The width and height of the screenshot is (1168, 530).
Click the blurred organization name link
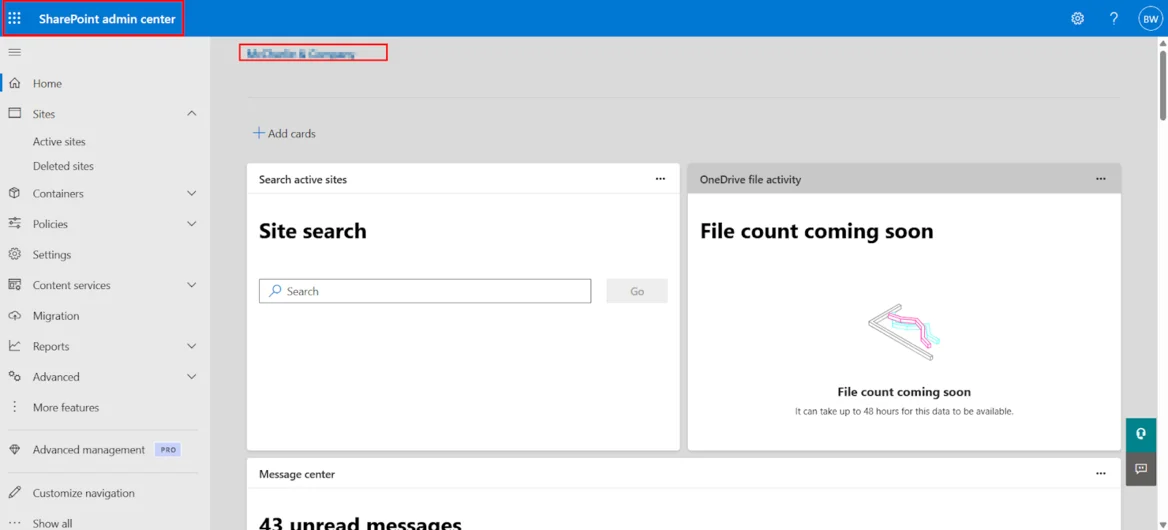[302, 54]
